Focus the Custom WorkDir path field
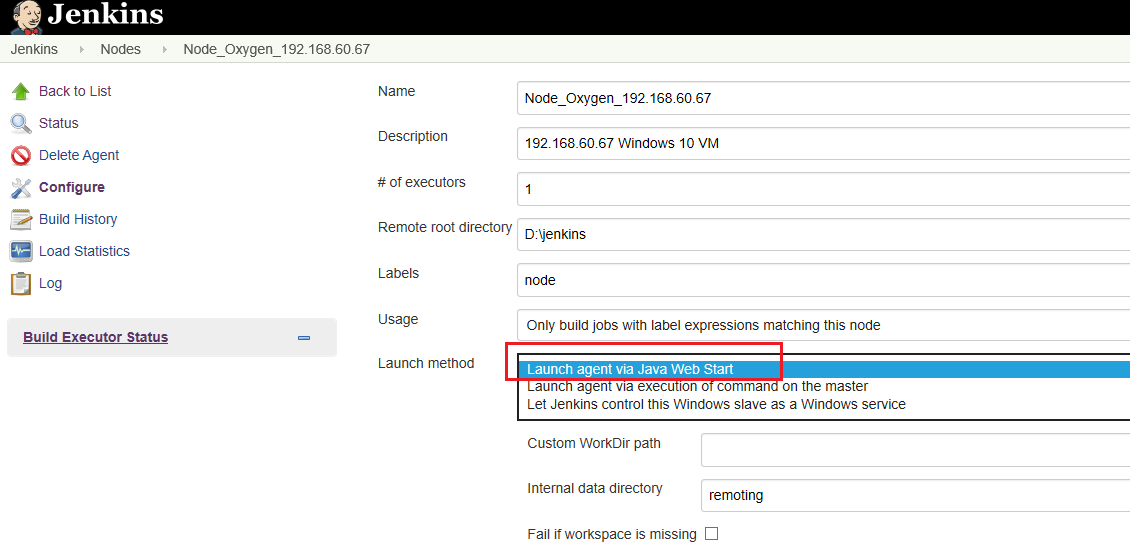The height and width of the screenshot is (552, 1130). (915, 450)
